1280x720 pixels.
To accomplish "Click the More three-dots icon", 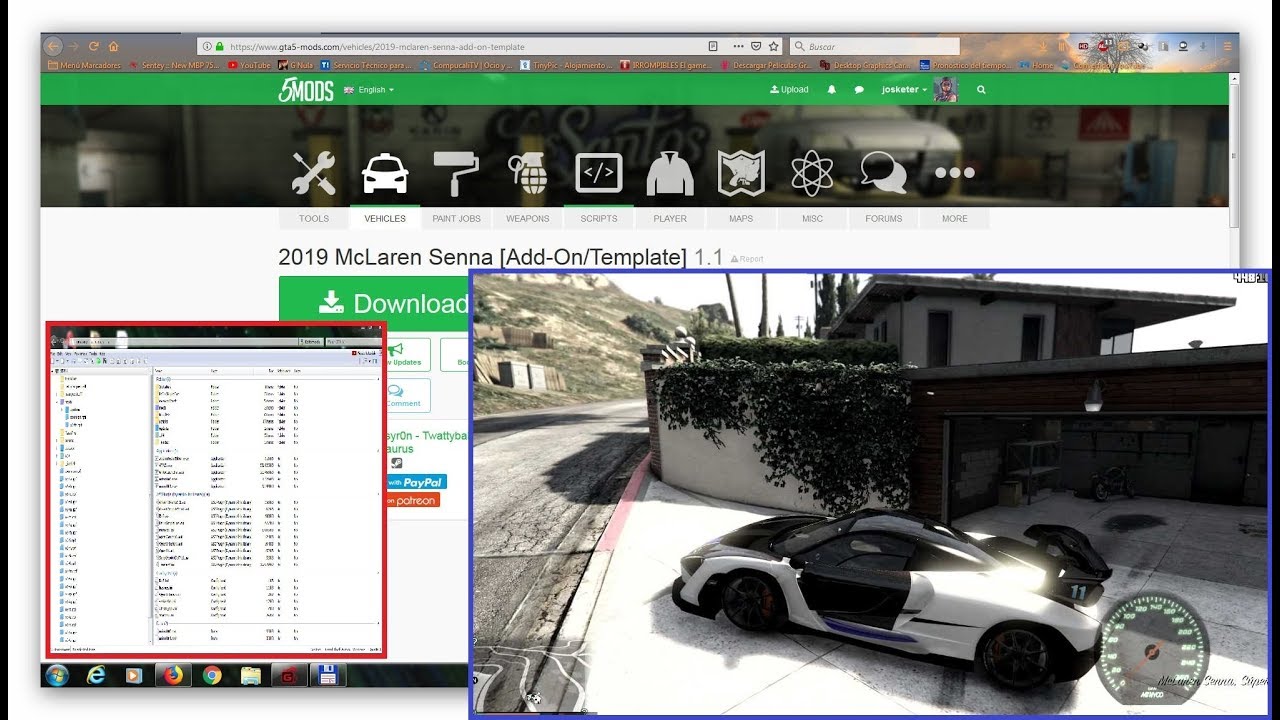I will click(x=954, y=174).
